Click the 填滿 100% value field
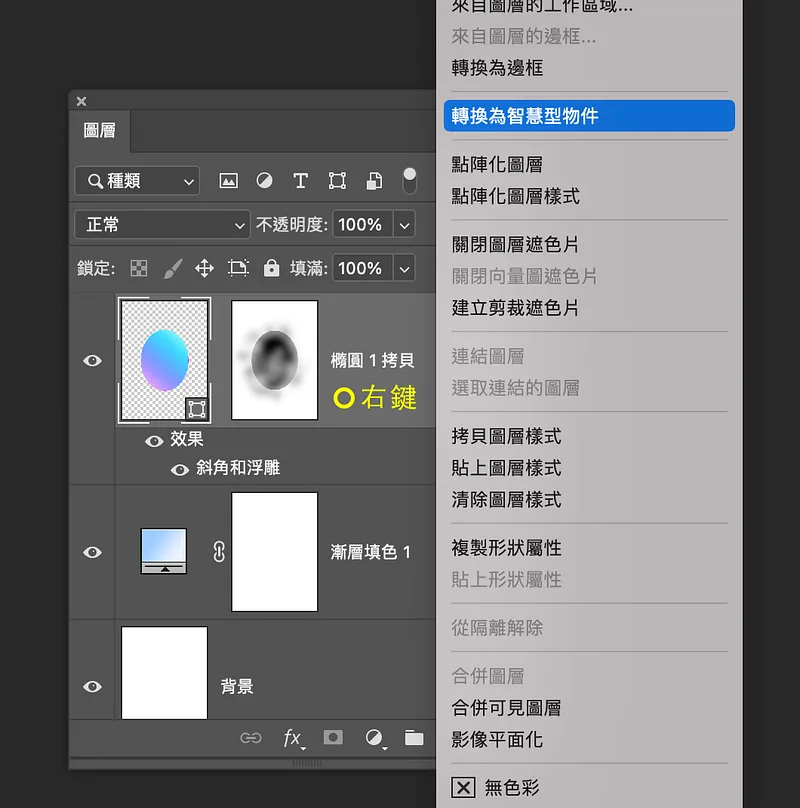The image size is (800, 808). click(x=362, y=268)
